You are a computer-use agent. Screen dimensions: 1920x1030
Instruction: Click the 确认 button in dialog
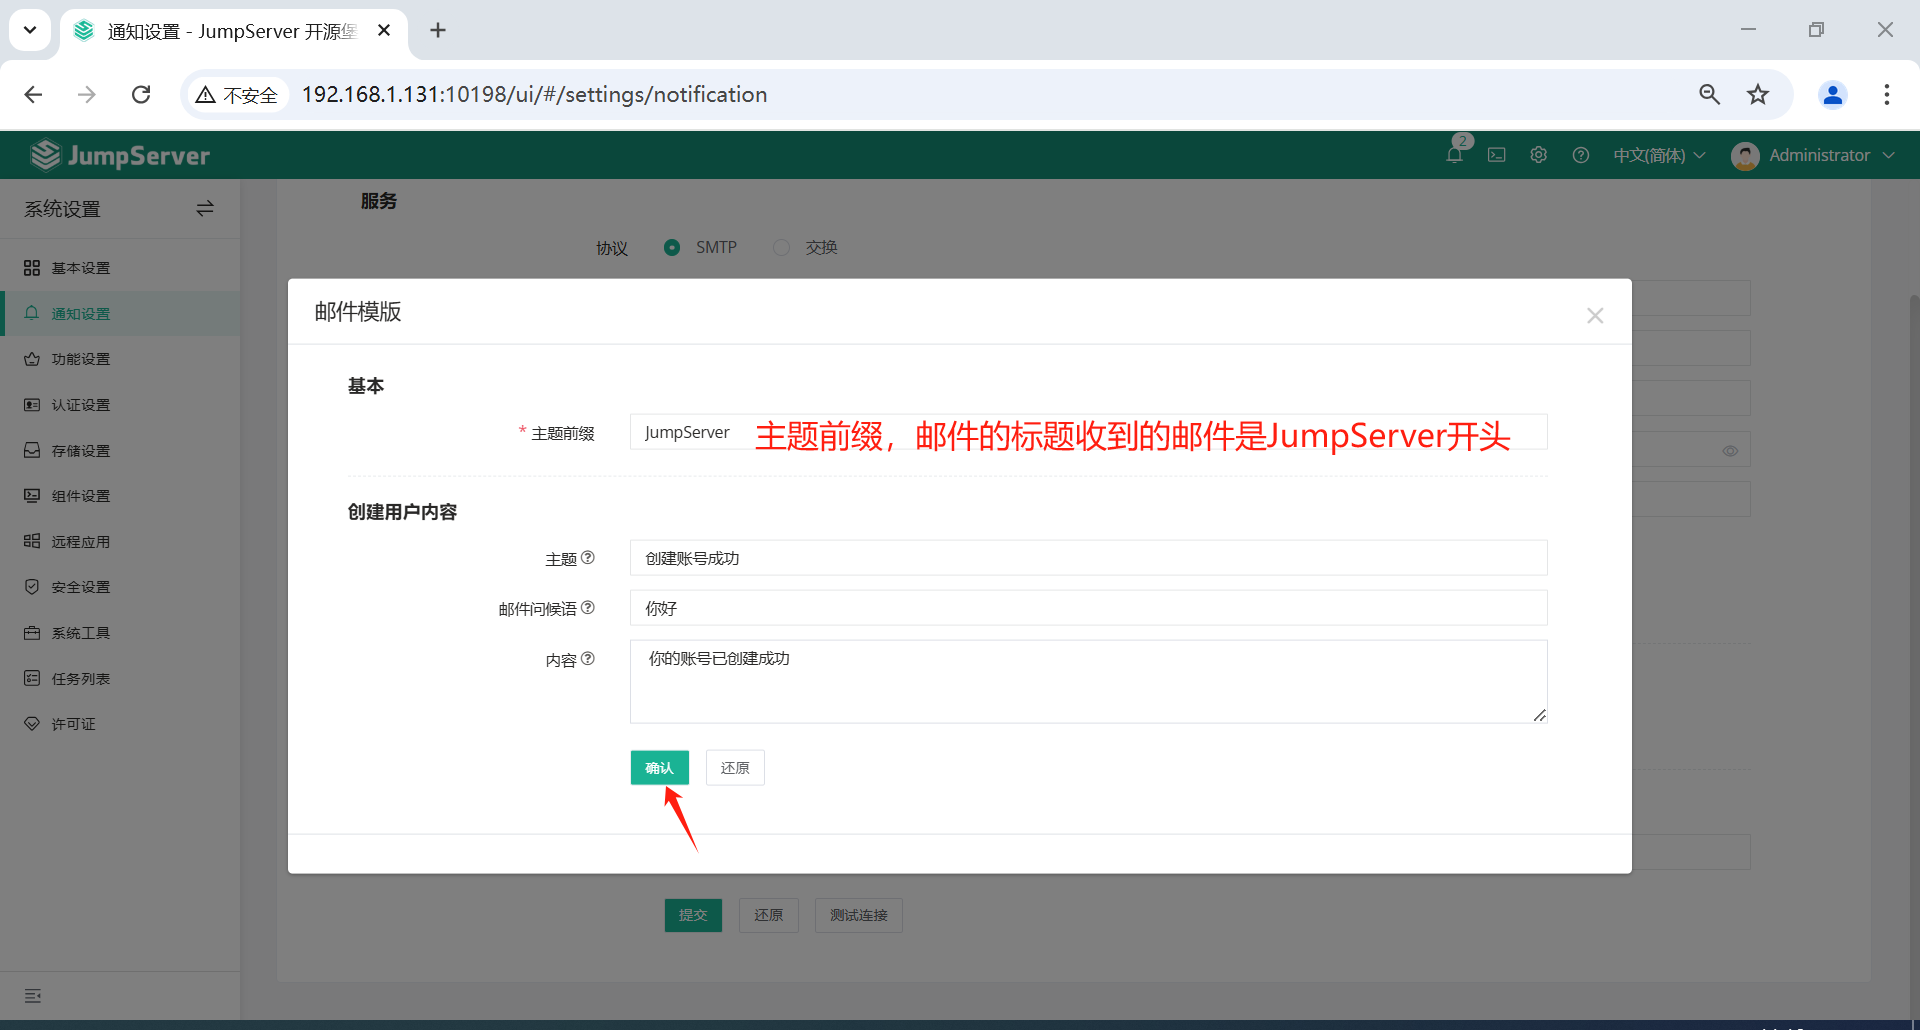(x=660, y=767)
